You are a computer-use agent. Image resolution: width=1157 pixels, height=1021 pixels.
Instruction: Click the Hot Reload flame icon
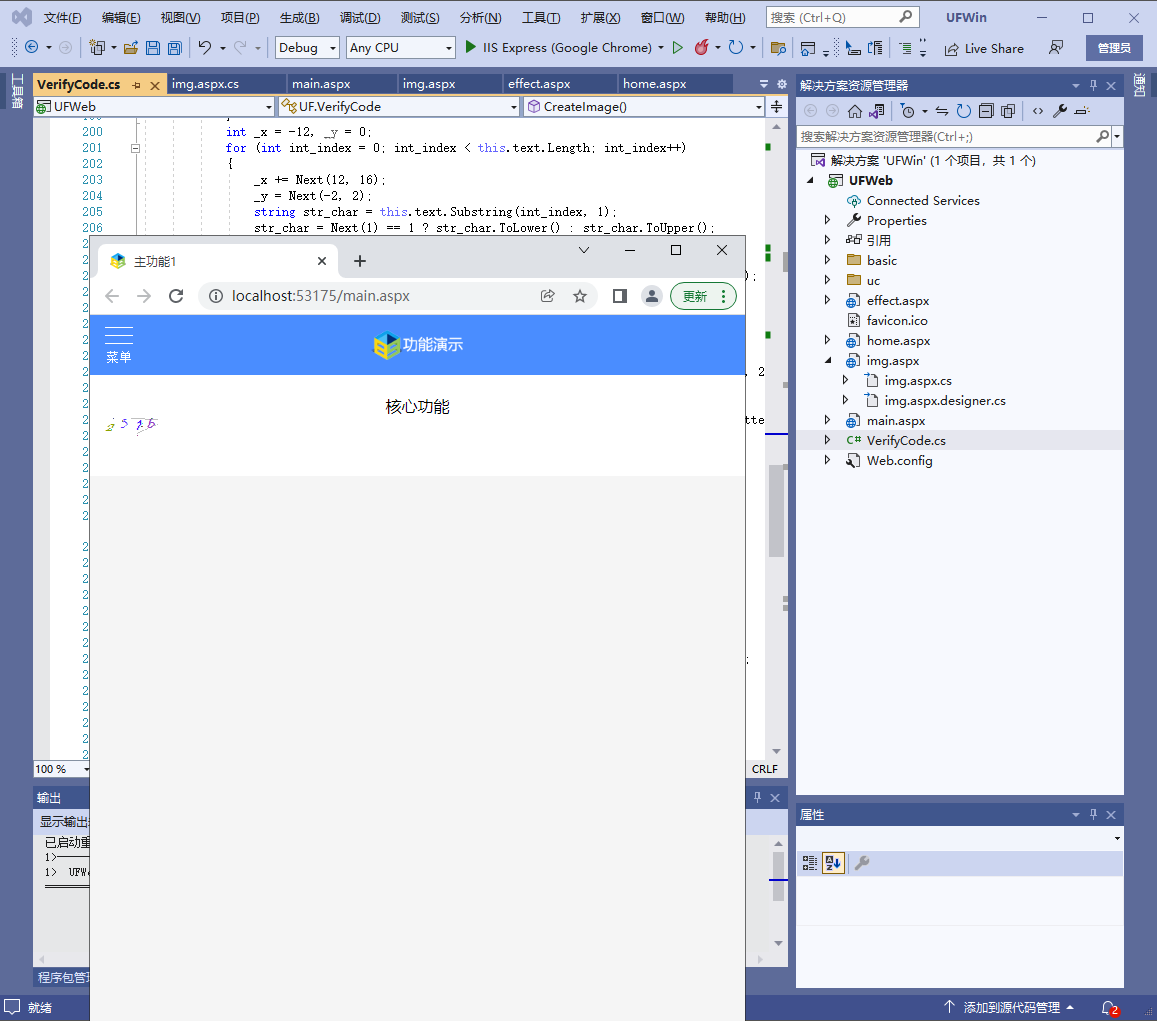pyautogui.click(x=701, y=48)
